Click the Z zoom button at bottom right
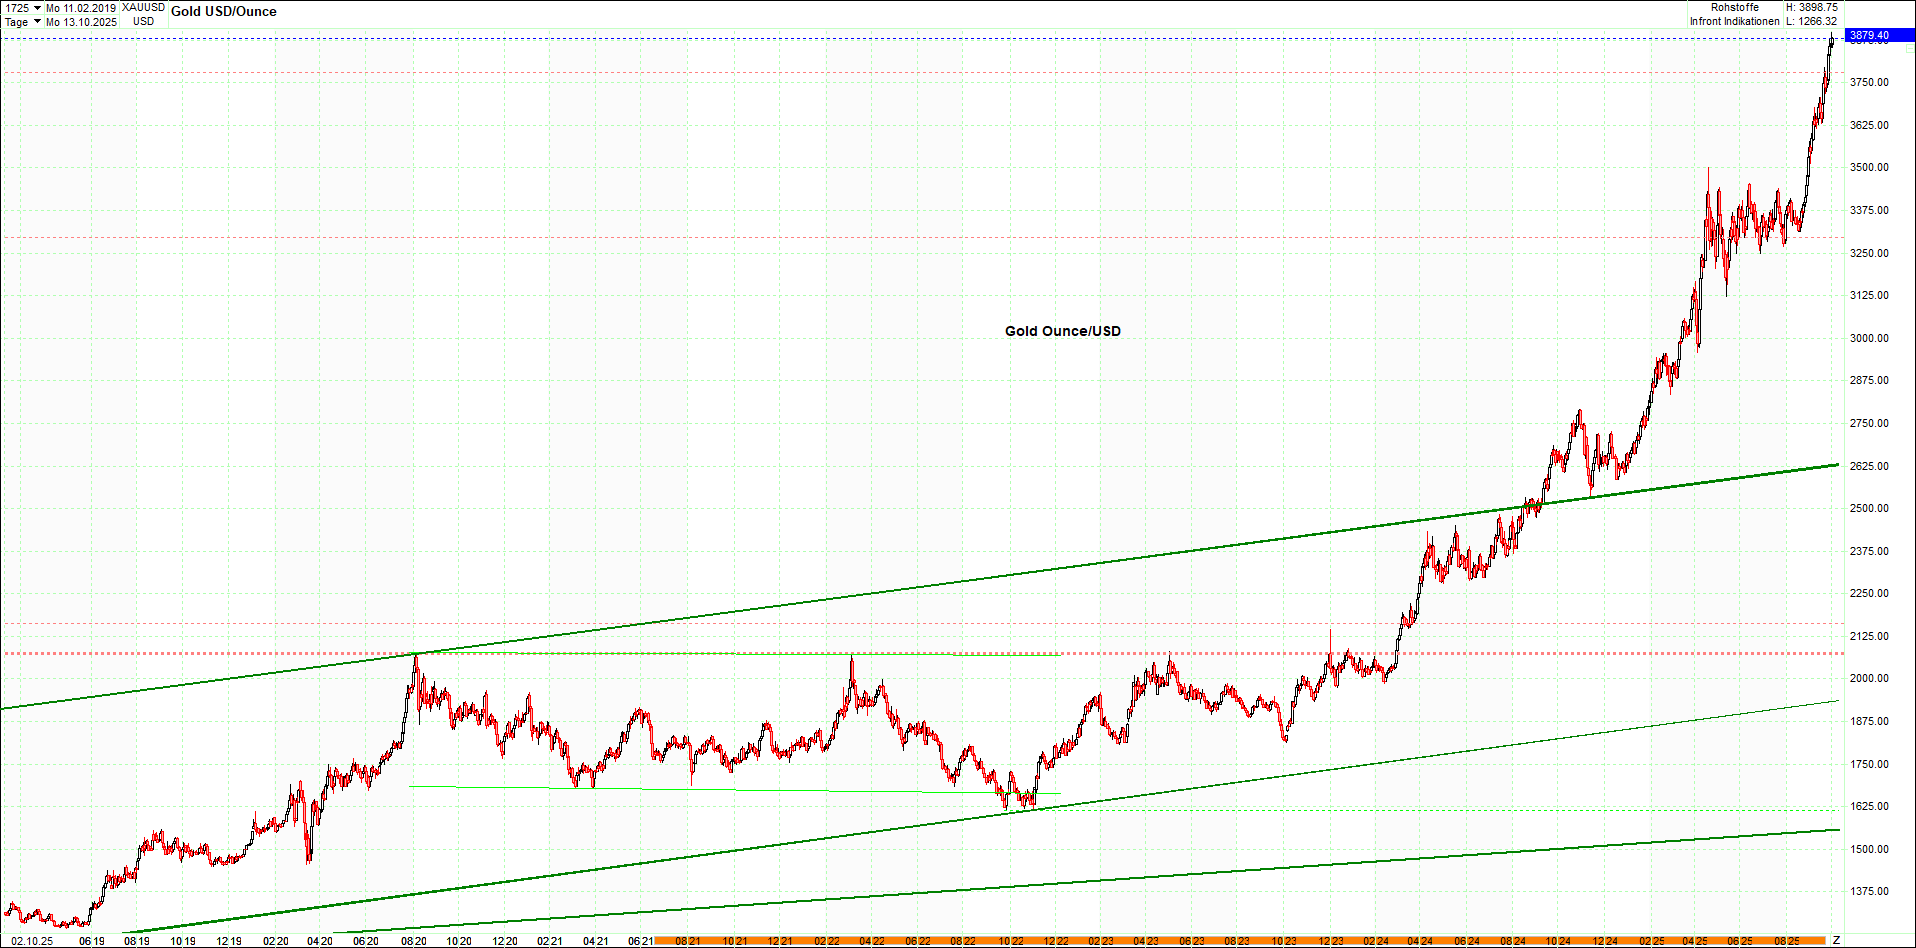The image size is (1916, 948). pos(1836,940)
